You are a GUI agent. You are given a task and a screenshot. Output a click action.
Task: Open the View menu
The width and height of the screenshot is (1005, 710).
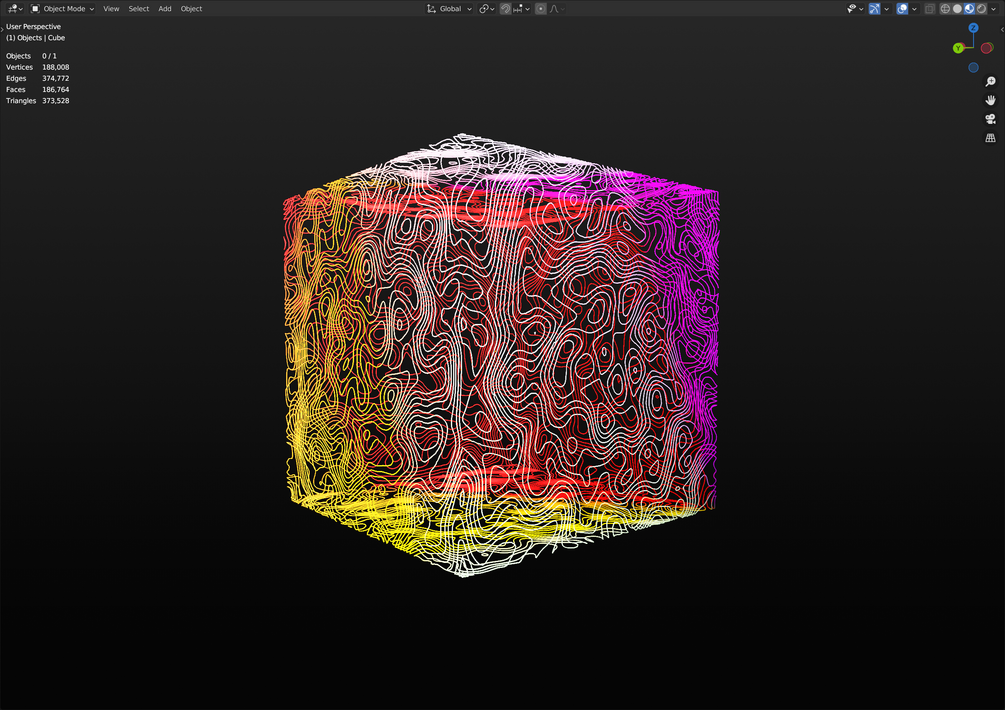click(x=112, y=9)
